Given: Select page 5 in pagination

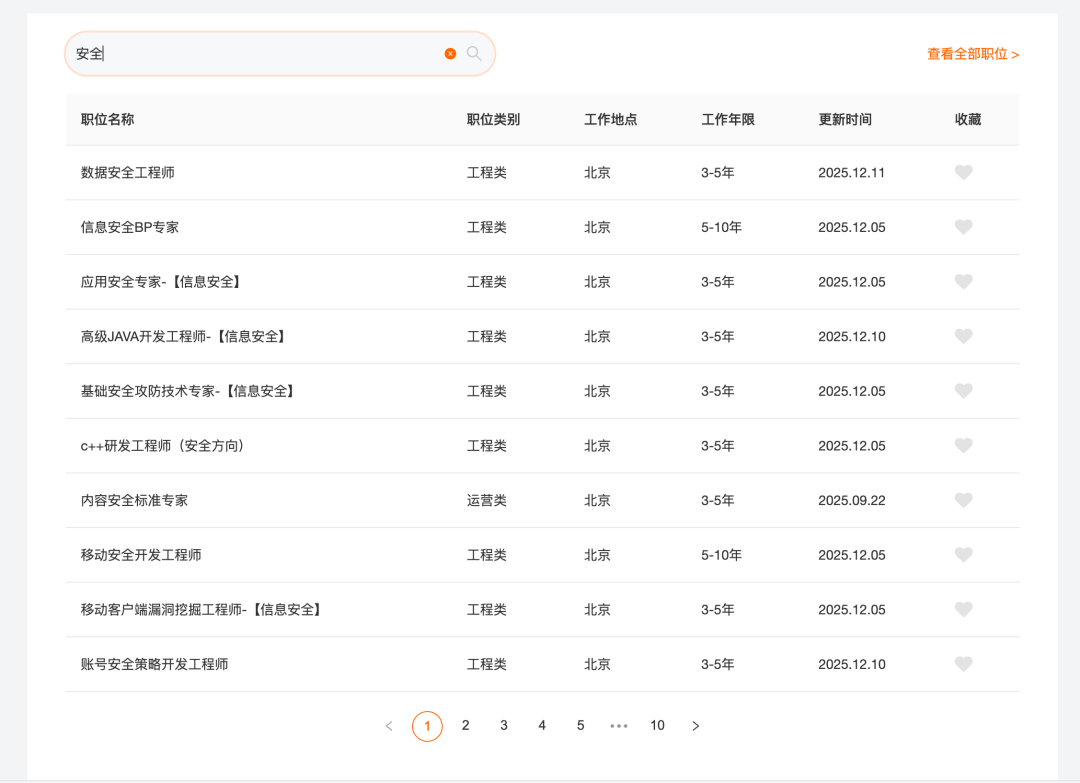Looking at the screenshot, I should (x=580, y=726).
